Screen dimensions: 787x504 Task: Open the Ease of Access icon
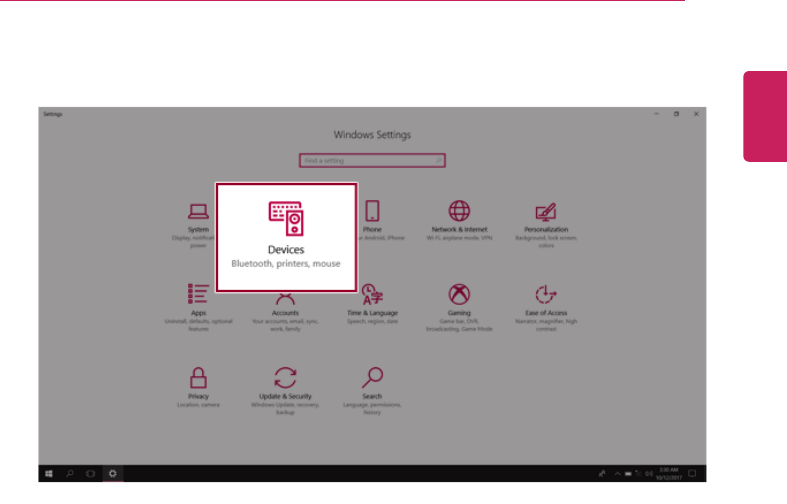[x=546, y=294]
